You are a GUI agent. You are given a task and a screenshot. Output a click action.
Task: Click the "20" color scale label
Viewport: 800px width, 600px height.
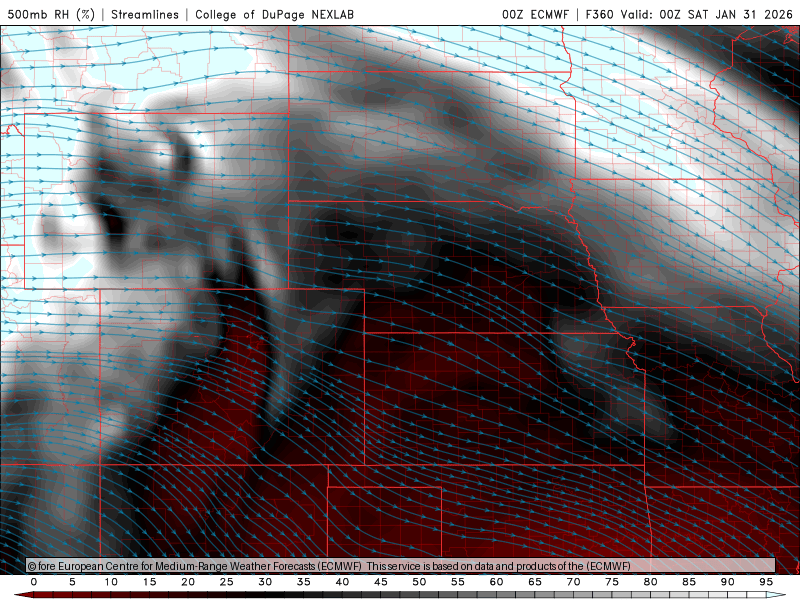click(188, 582)
